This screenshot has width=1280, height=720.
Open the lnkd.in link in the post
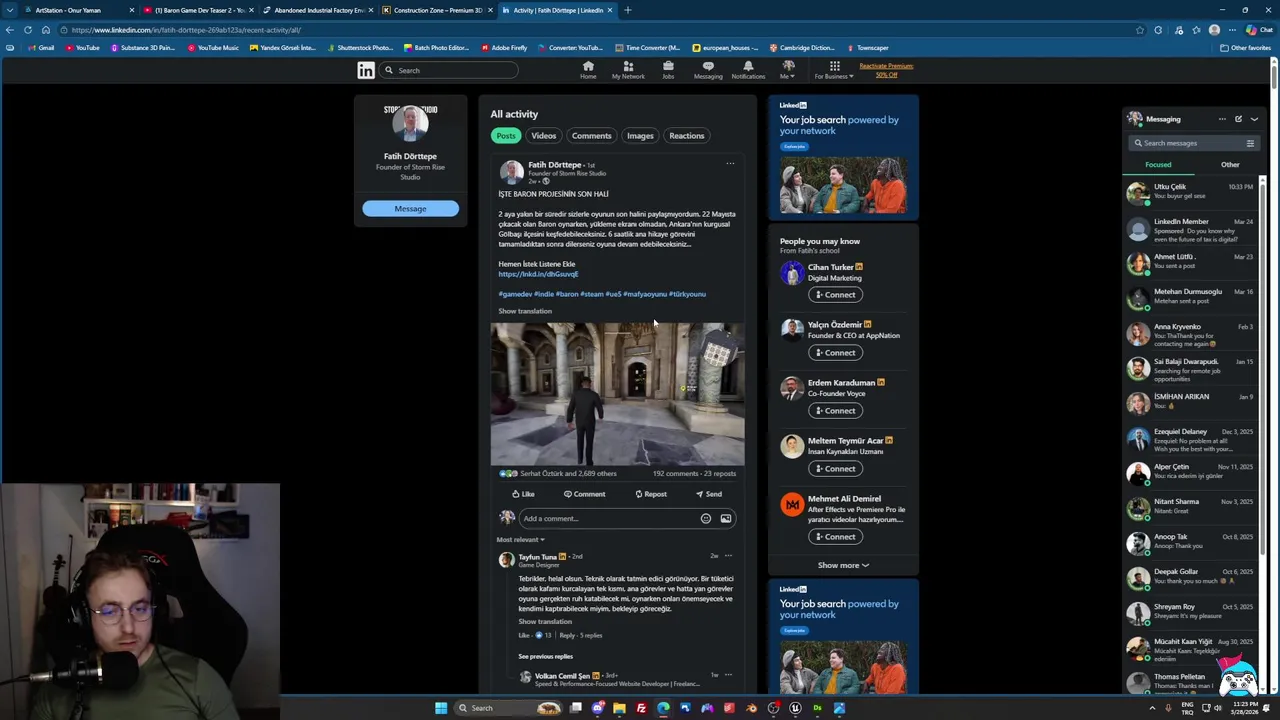click(x=538, y=274)
